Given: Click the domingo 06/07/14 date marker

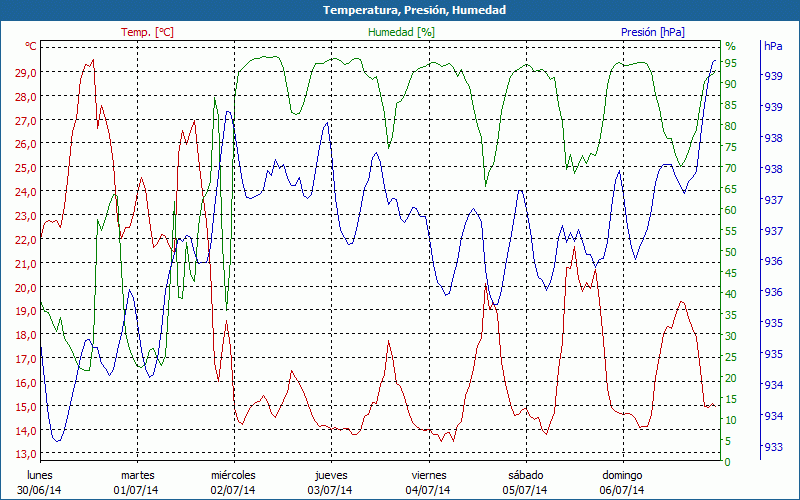Looking at the screenshot, I should [622, 482].
